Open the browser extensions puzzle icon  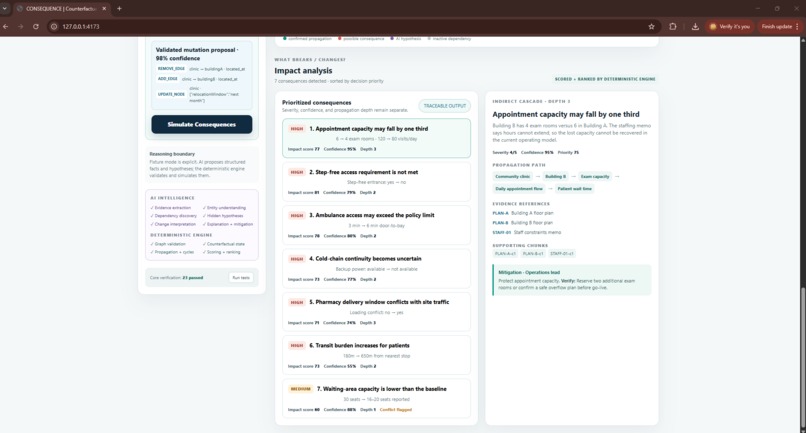672,26
